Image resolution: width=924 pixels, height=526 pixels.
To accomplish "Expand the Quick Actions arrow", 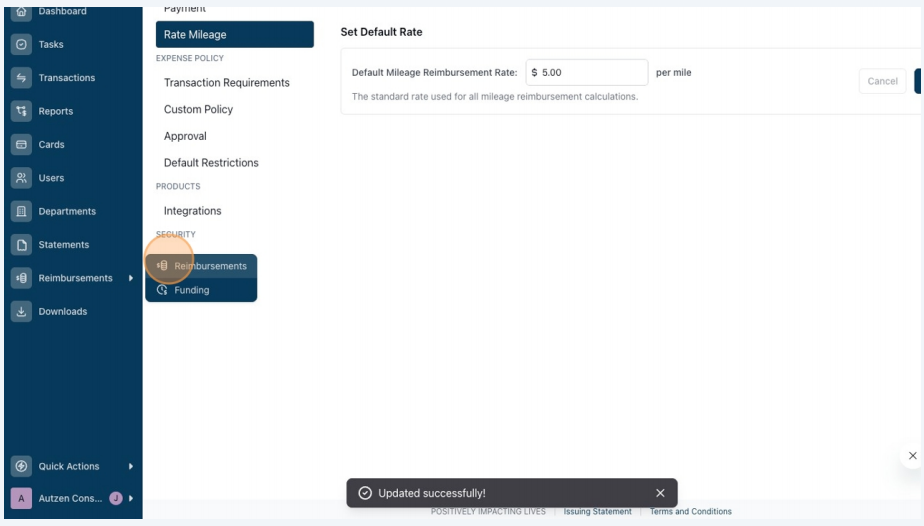I will point(131,466).
